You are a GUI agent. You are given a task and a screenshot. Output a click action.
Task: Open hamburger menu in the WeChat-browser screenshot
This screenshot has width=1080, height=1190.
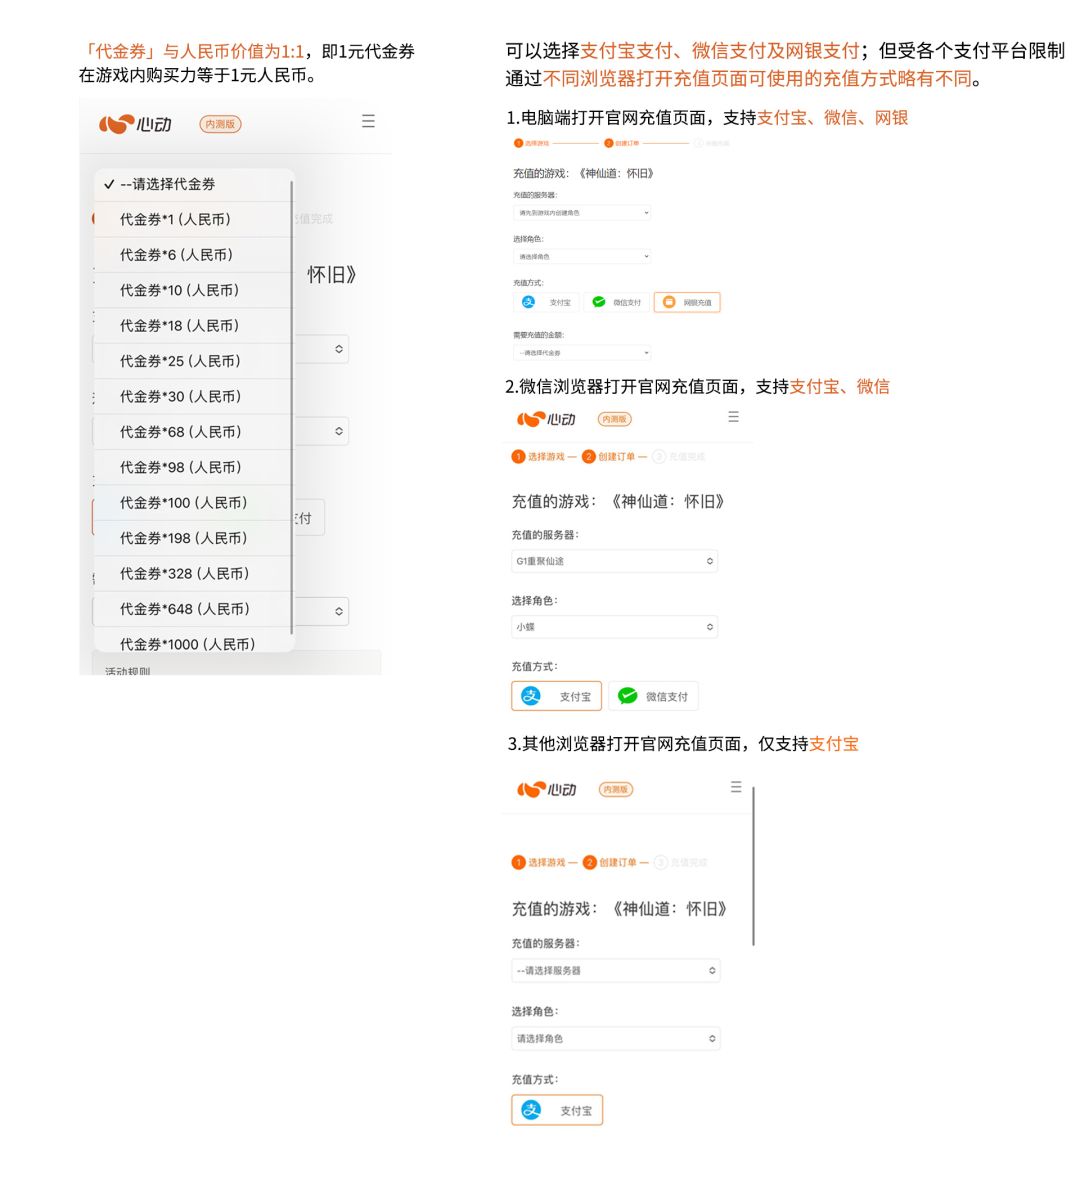pyautogui.click(x=733, y=417)
